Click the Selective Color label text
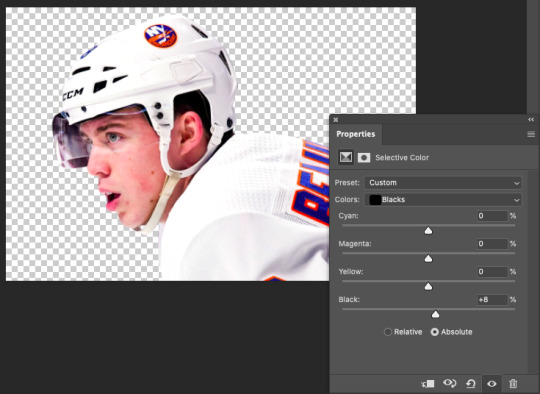The width and height of the screenshot is (540, 394). pyautogui.click(x=402, y=158)
